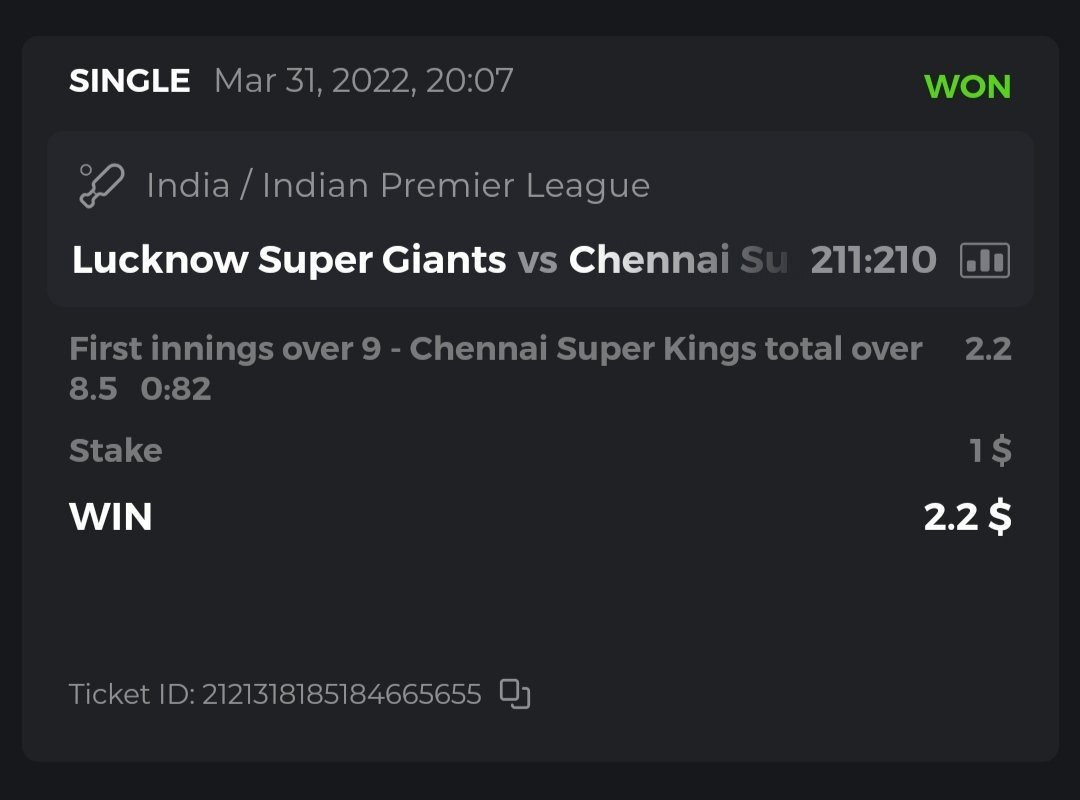Click the cricket bat sport icon
The image size is (1080, 800).
pos(101,186)
